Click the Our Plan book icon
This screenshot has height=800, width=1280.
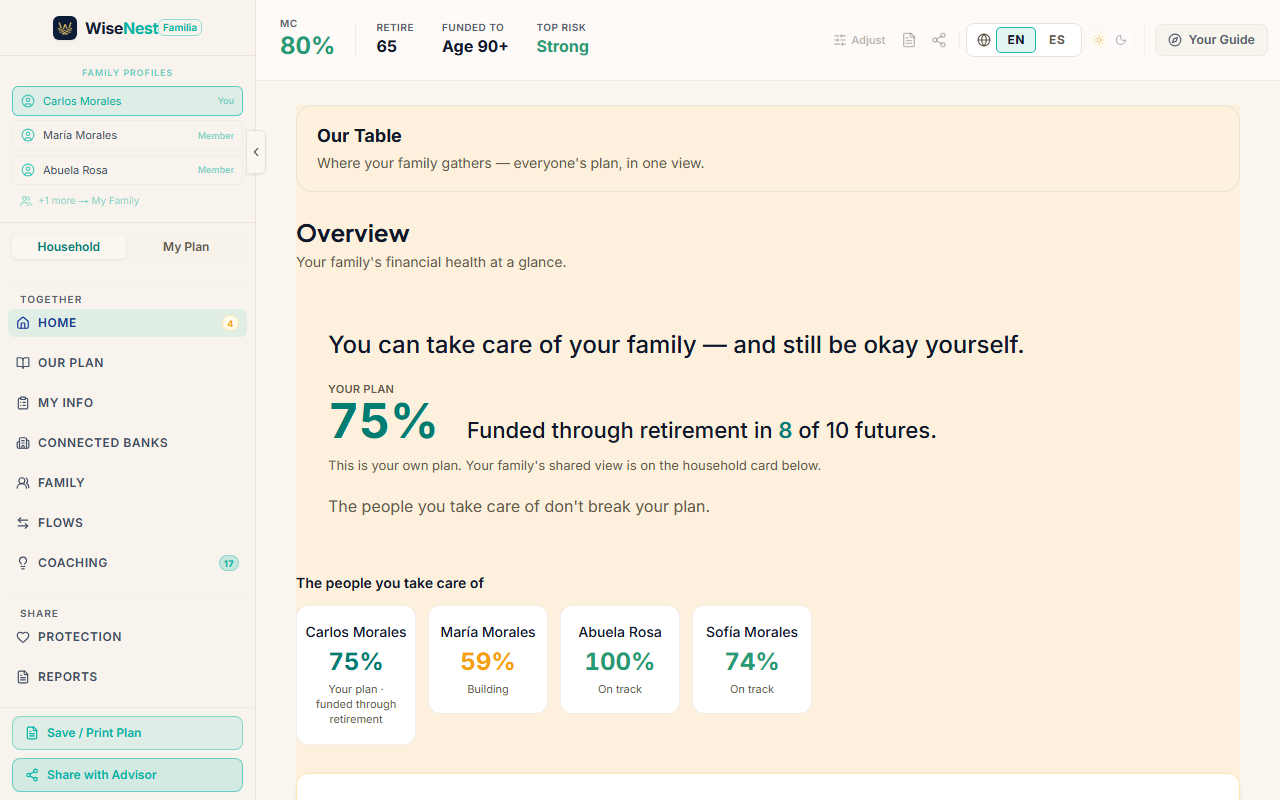pos(23,363)
